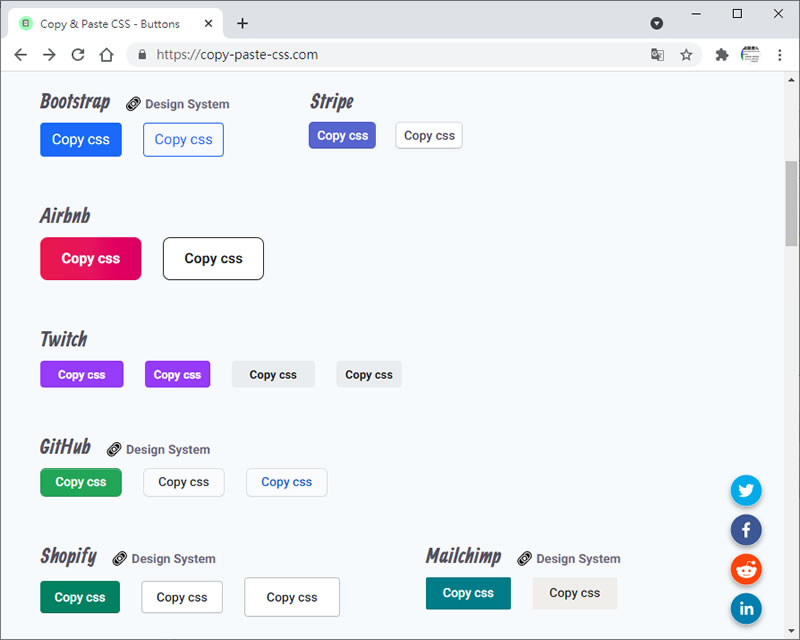
Task: Open Shopify Design System link
Action: (173, 559)
